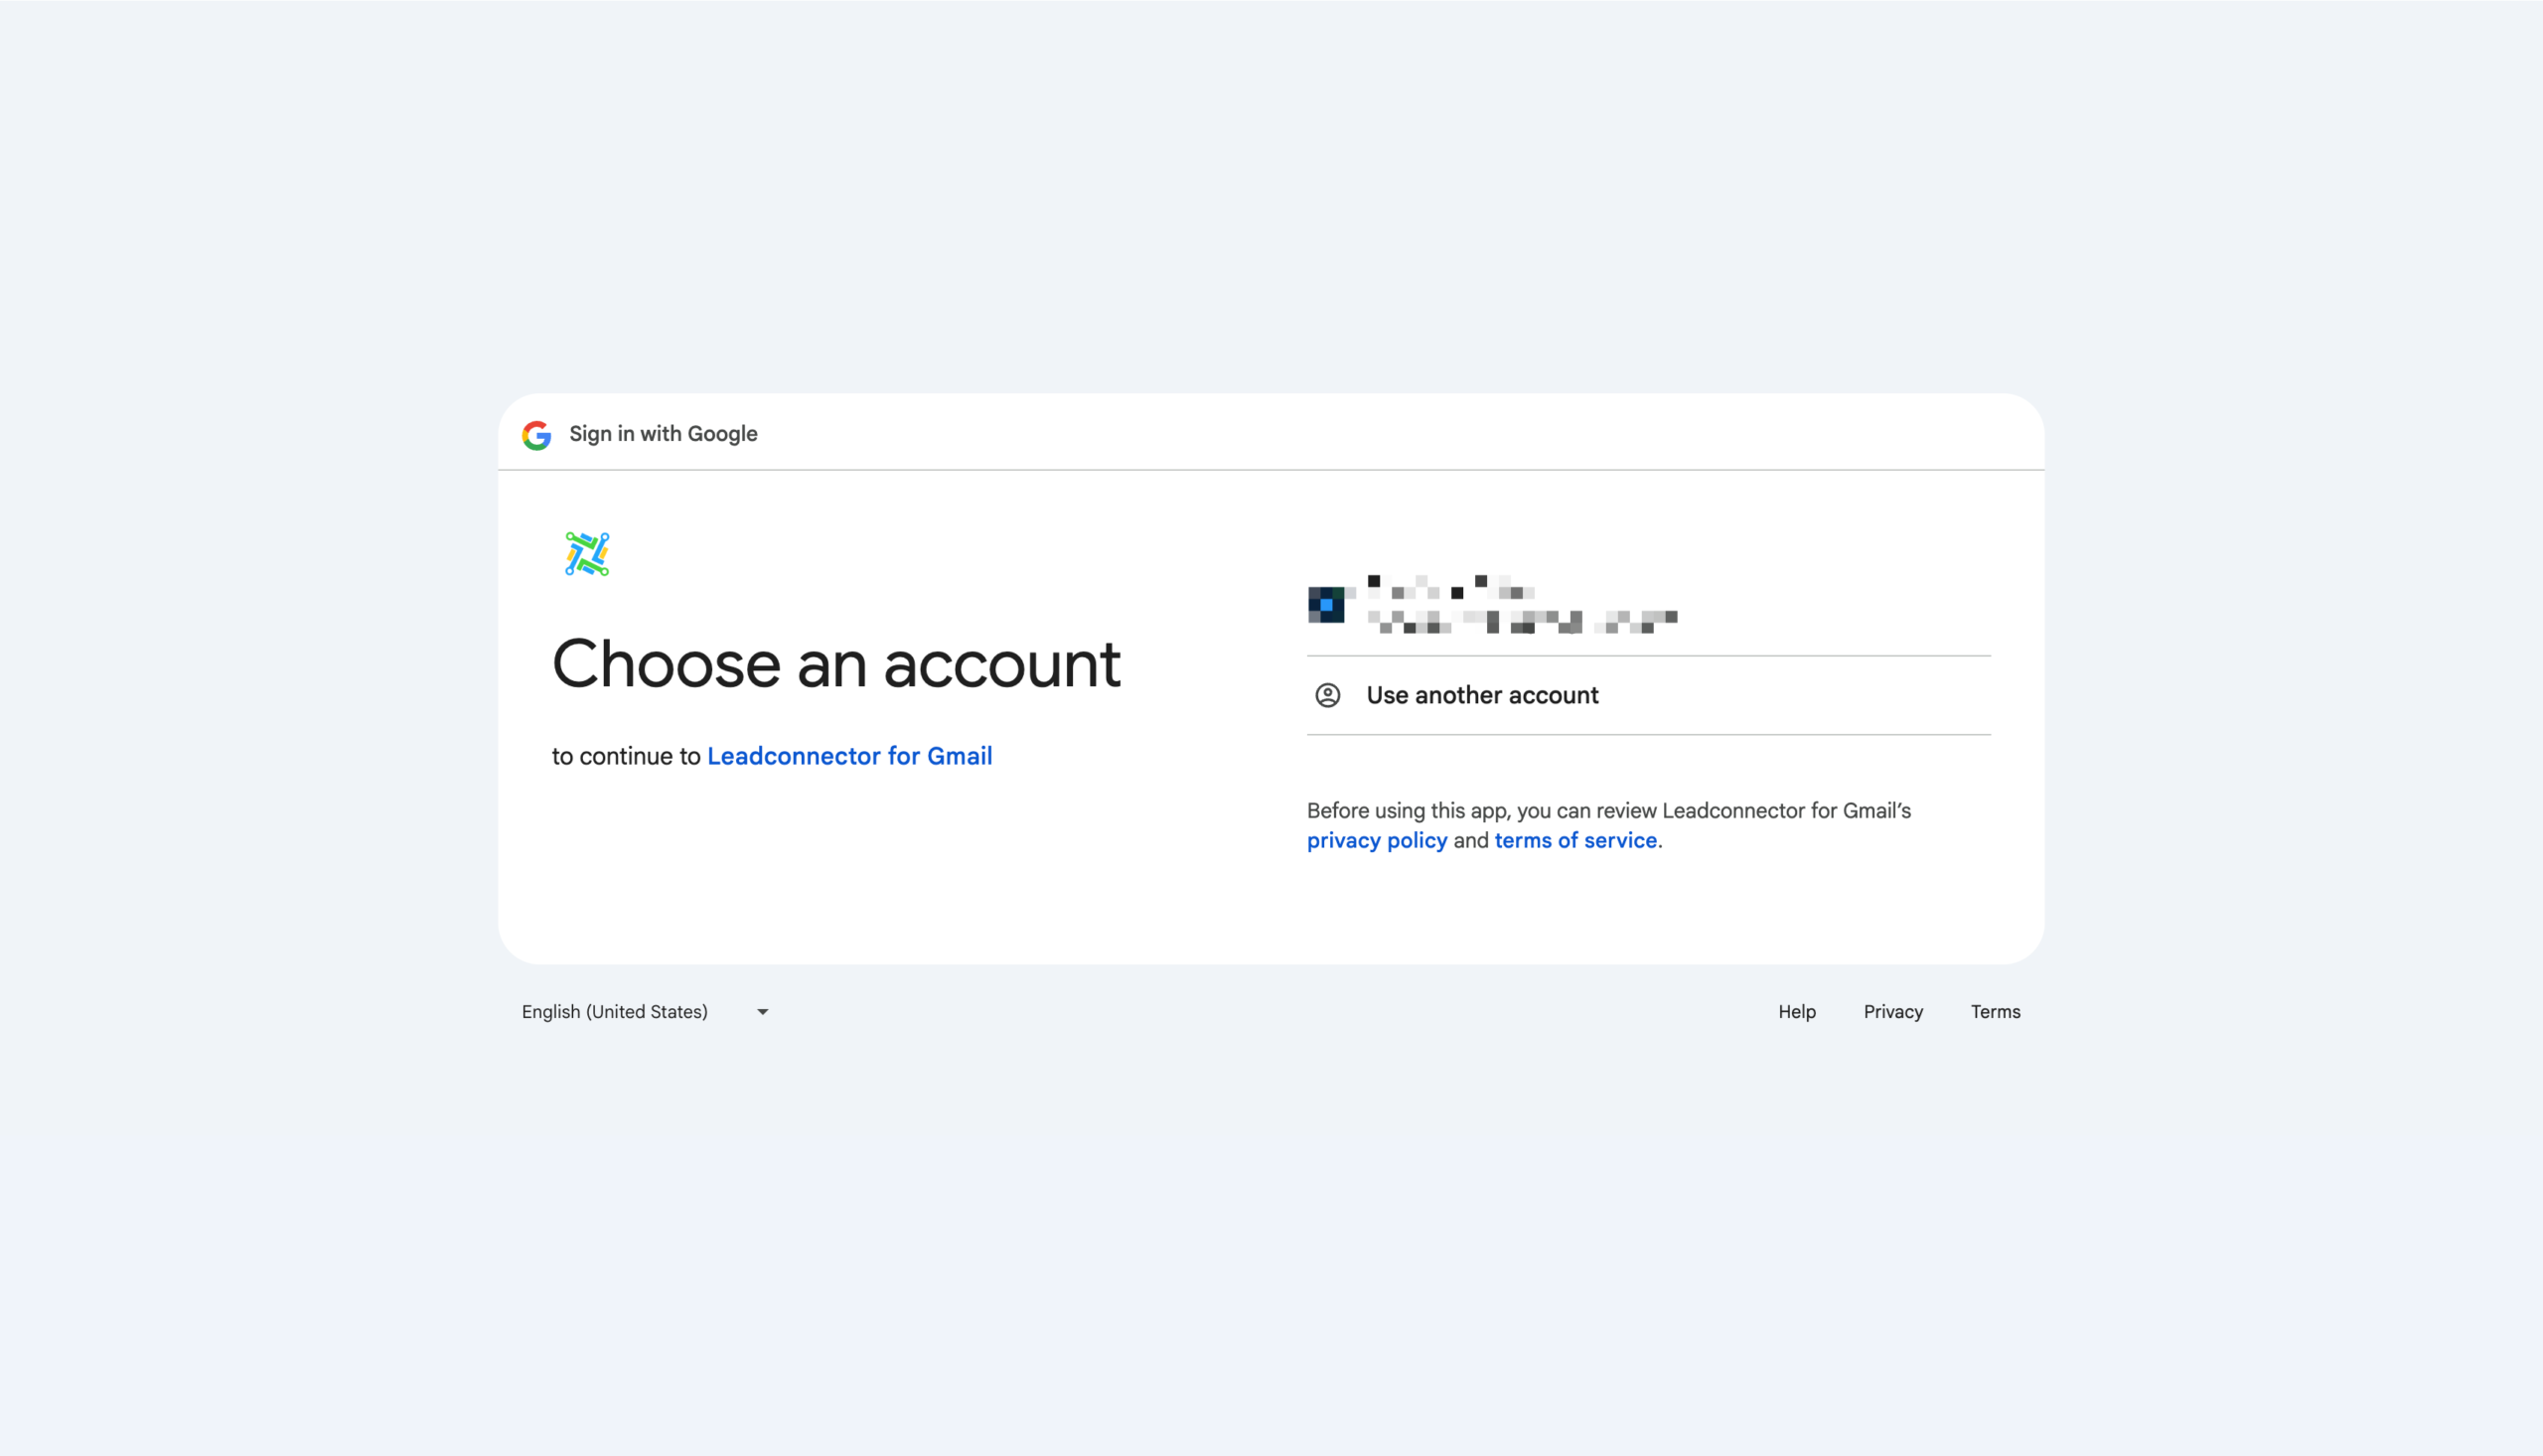View the privacy policy link

click(1377, 840)
